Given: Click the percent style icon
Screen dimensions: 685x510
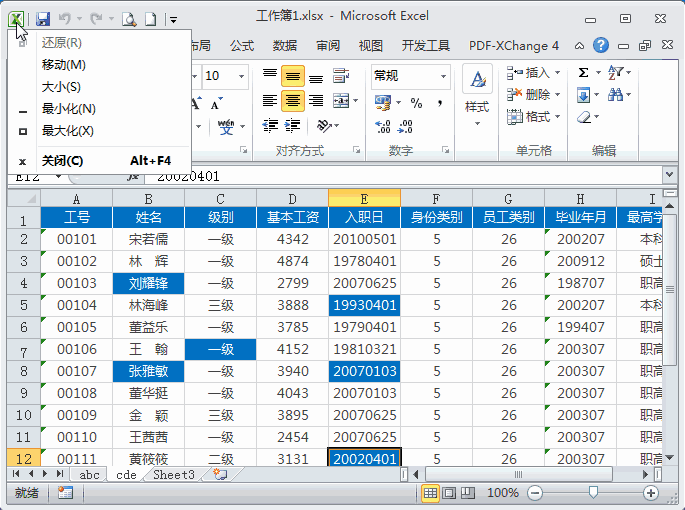Looking at the screenshot, I should (417, 103).
